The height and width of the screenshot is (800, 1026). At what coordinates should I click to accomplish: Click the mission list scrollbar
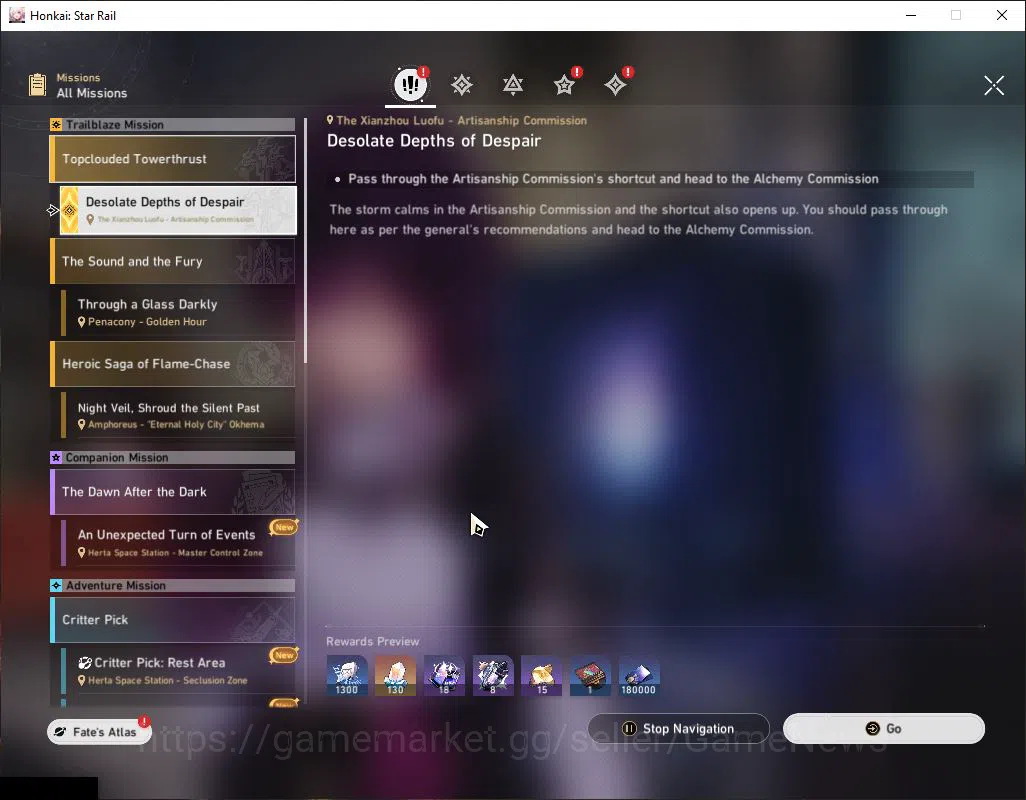tap(306, 242)
